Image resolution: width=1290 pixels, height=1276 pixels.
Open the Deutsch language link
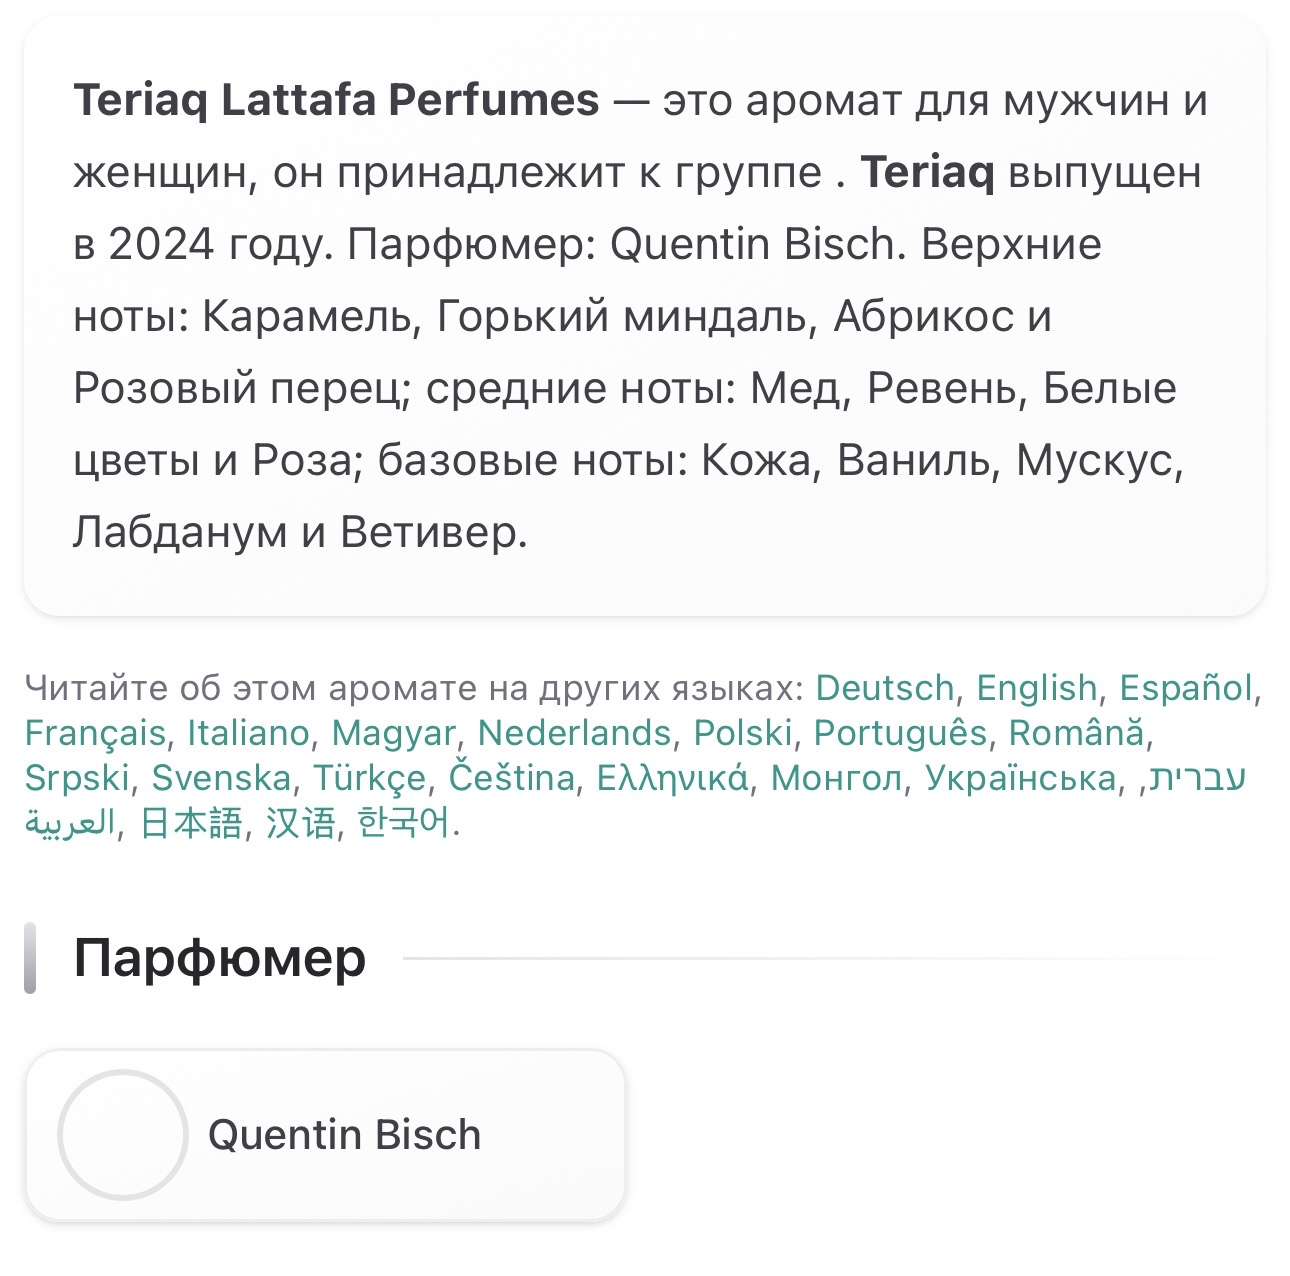(x=885, y=688)
